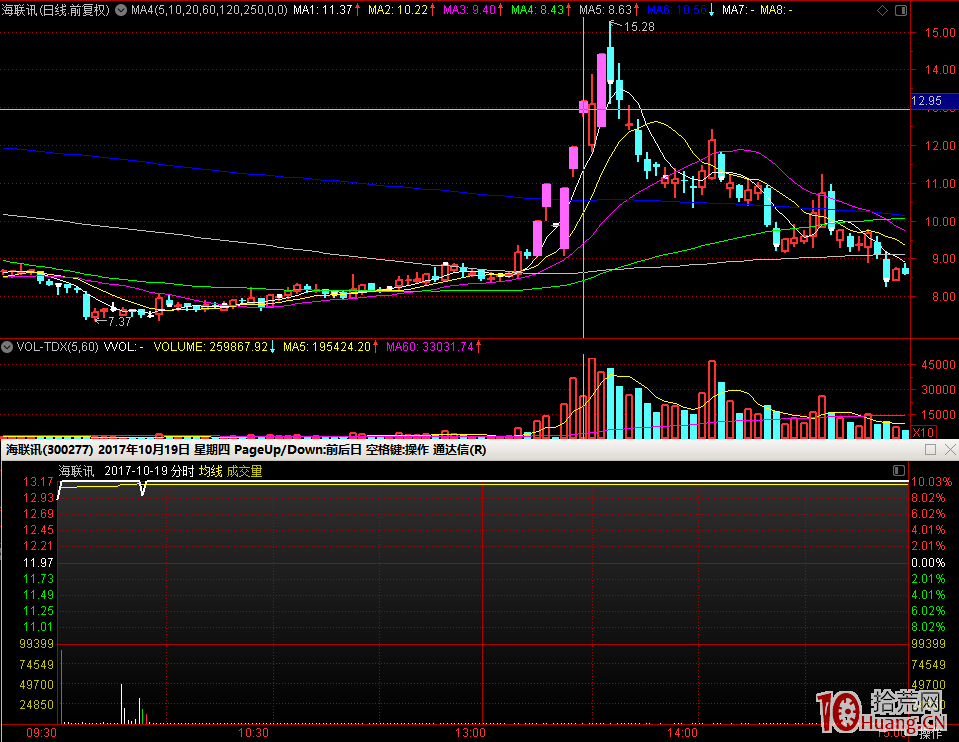This screenshot has width=959, height=742.
Task: Click the X10 volume scale box
Action: [x=924, y=432]
